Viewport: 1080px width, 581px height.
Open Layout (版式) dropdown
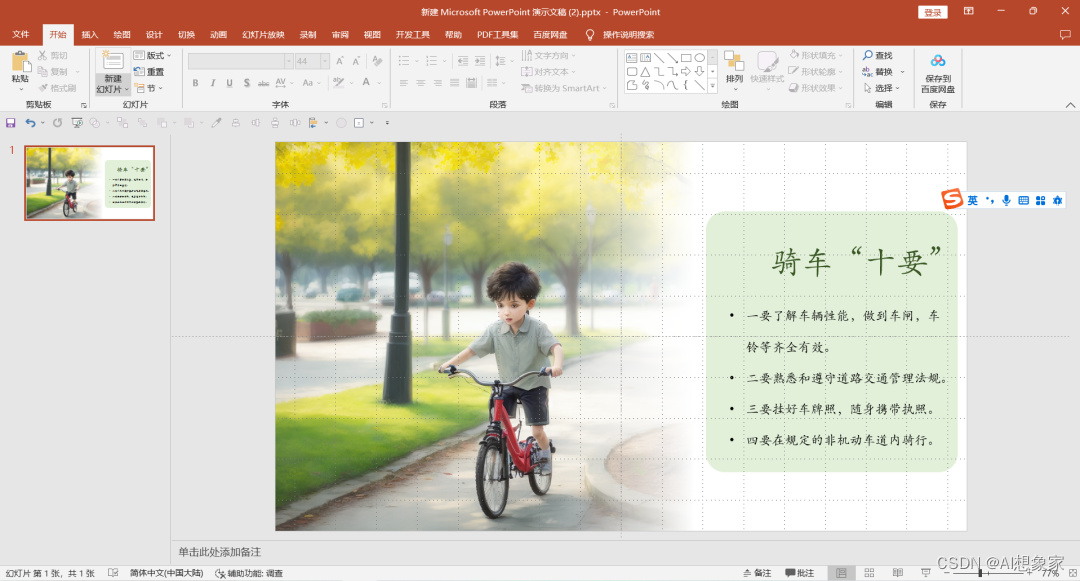pos(152,55)
